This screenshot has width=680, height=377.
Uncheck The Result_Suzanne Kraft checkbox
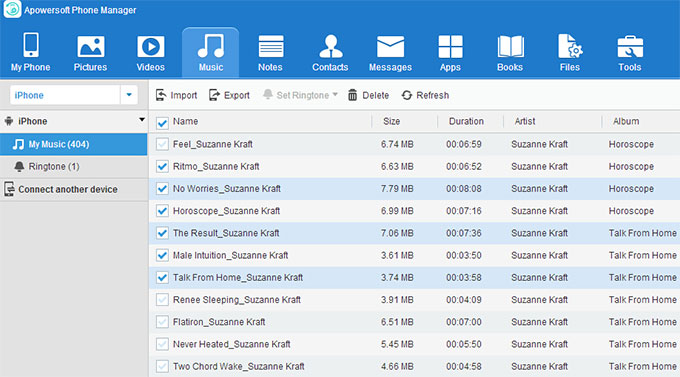[162, 233]
